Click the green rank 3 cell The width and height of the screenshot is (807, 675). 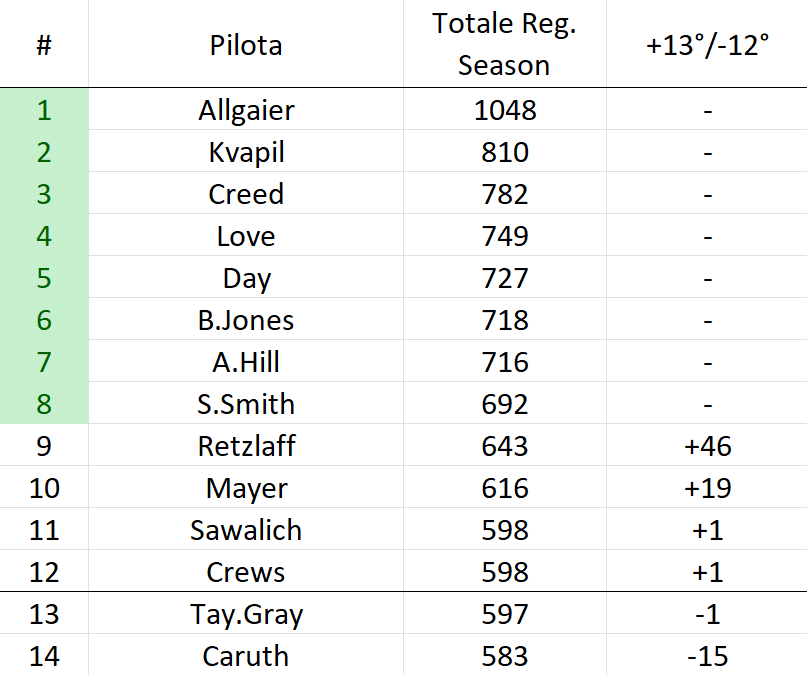pos(44,193)
